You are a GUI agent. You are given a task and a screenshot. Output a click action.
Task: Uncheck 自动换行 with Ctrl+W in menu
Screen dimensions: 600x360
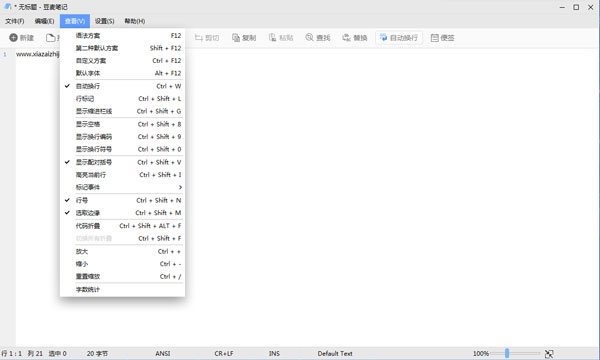pyautogui.click(x=122, y=86)
